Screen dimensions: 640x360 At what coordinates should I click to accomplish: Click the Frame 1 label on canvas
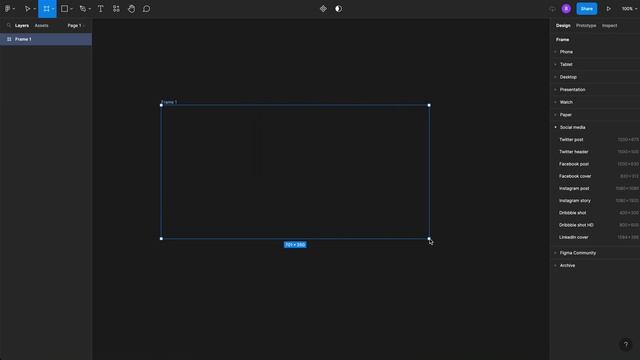point(169,102)
